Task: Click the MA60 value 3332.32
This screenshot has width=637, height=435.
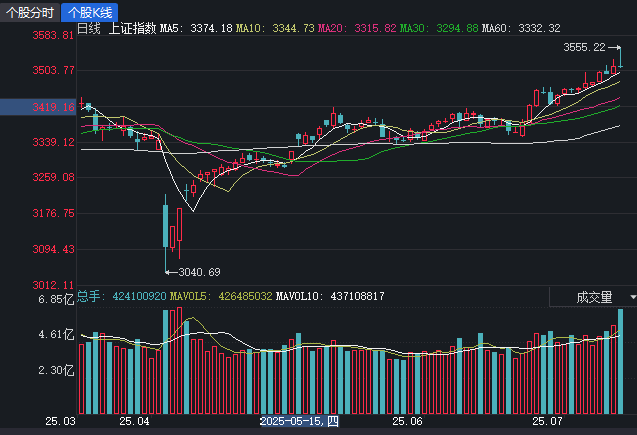Action: click(539, 28)
